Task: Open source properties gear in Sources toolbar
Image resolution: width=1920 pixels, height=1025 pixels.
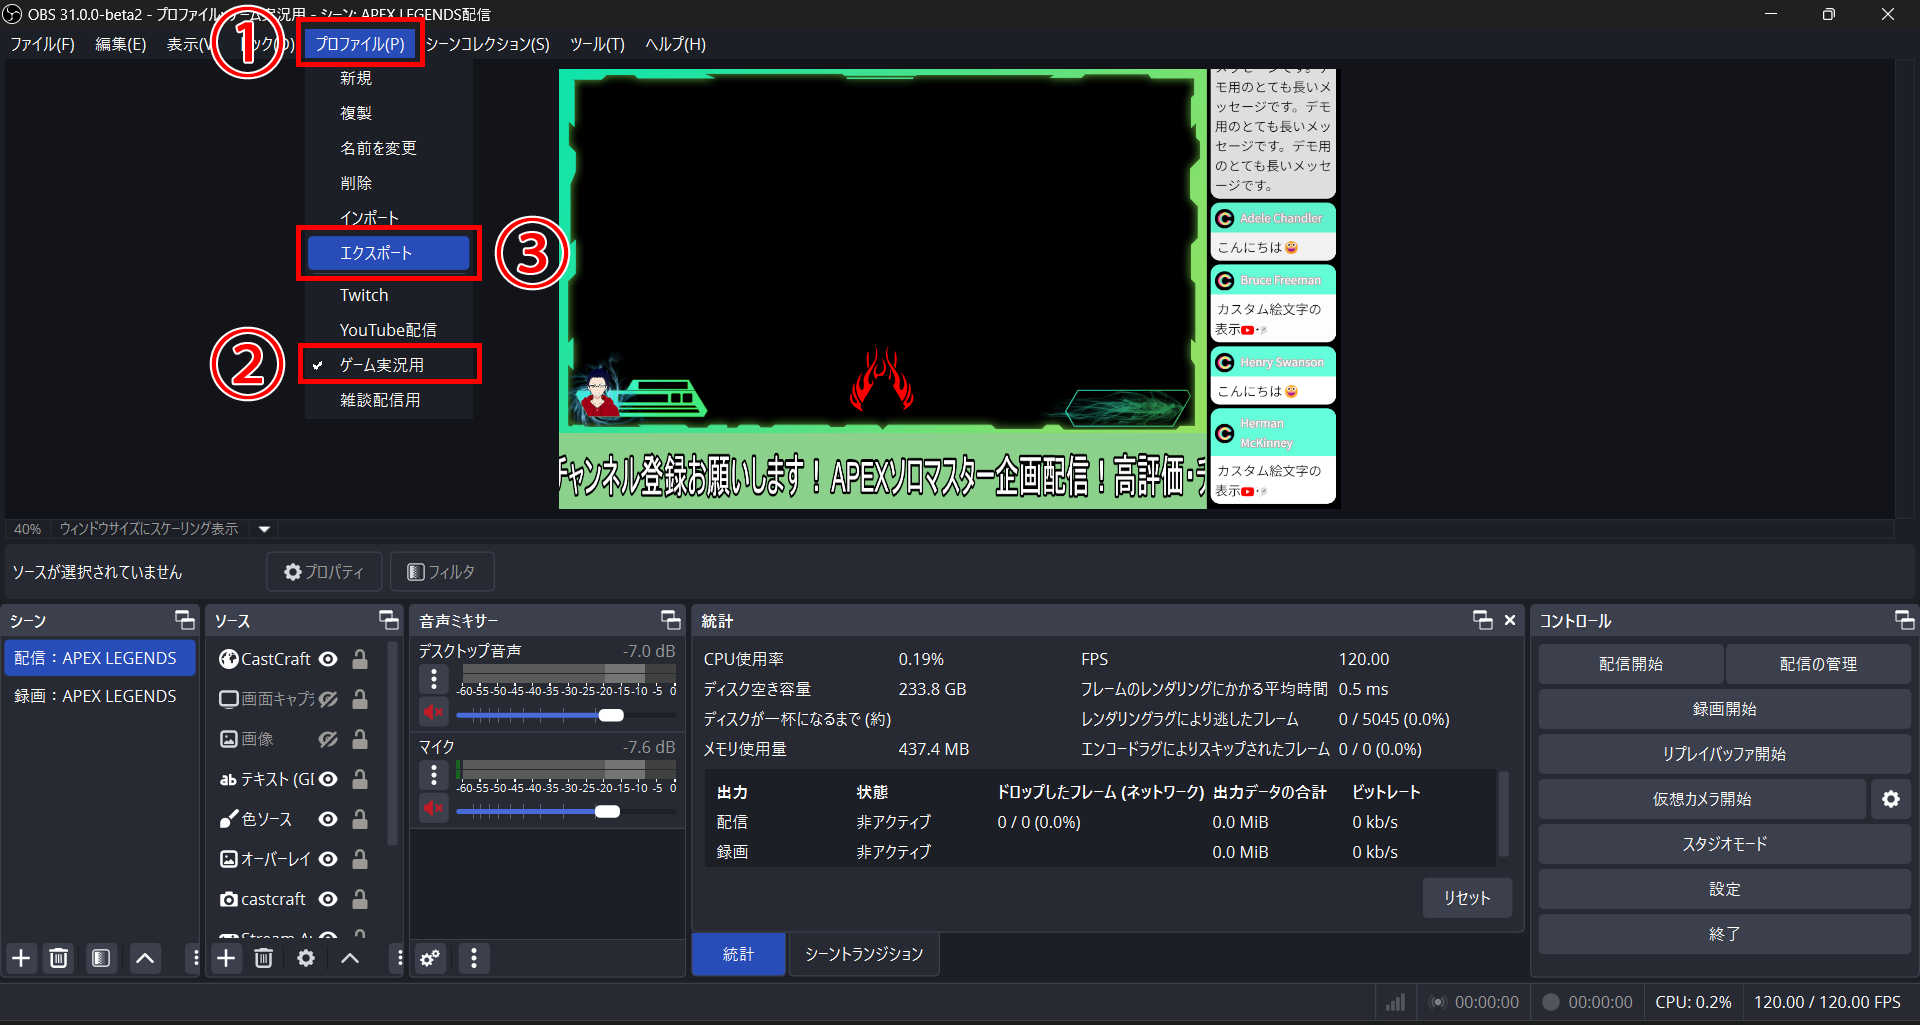Action: click(306, 958)
